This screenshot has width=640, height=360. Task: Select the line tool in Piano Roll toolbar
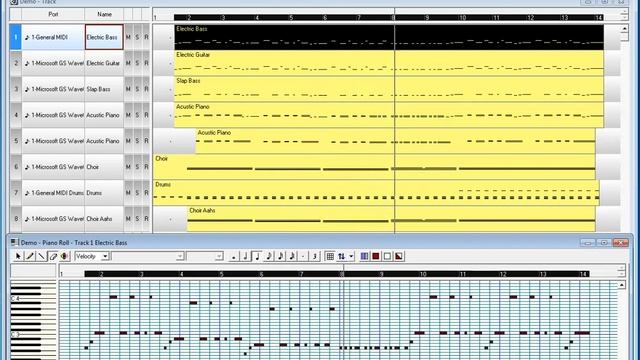pos(41,256)
